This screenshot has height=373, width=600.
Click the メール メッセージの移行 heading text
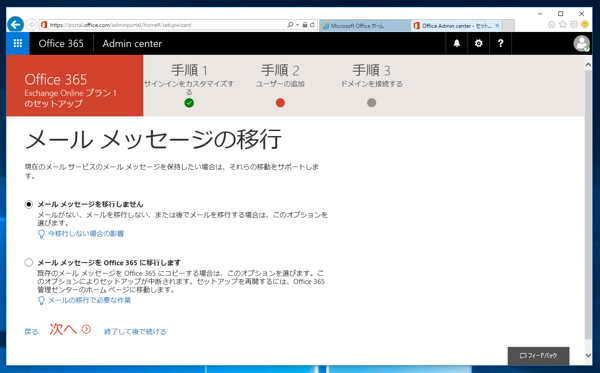click(153, 139)
